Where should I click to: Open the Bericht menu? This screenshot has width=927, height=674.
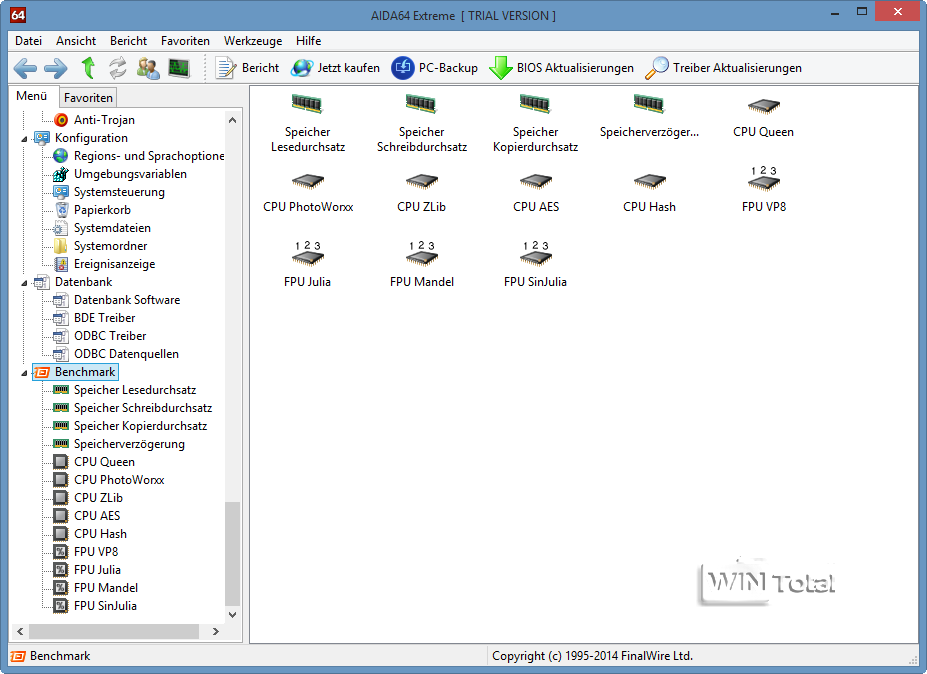[128, 41]
